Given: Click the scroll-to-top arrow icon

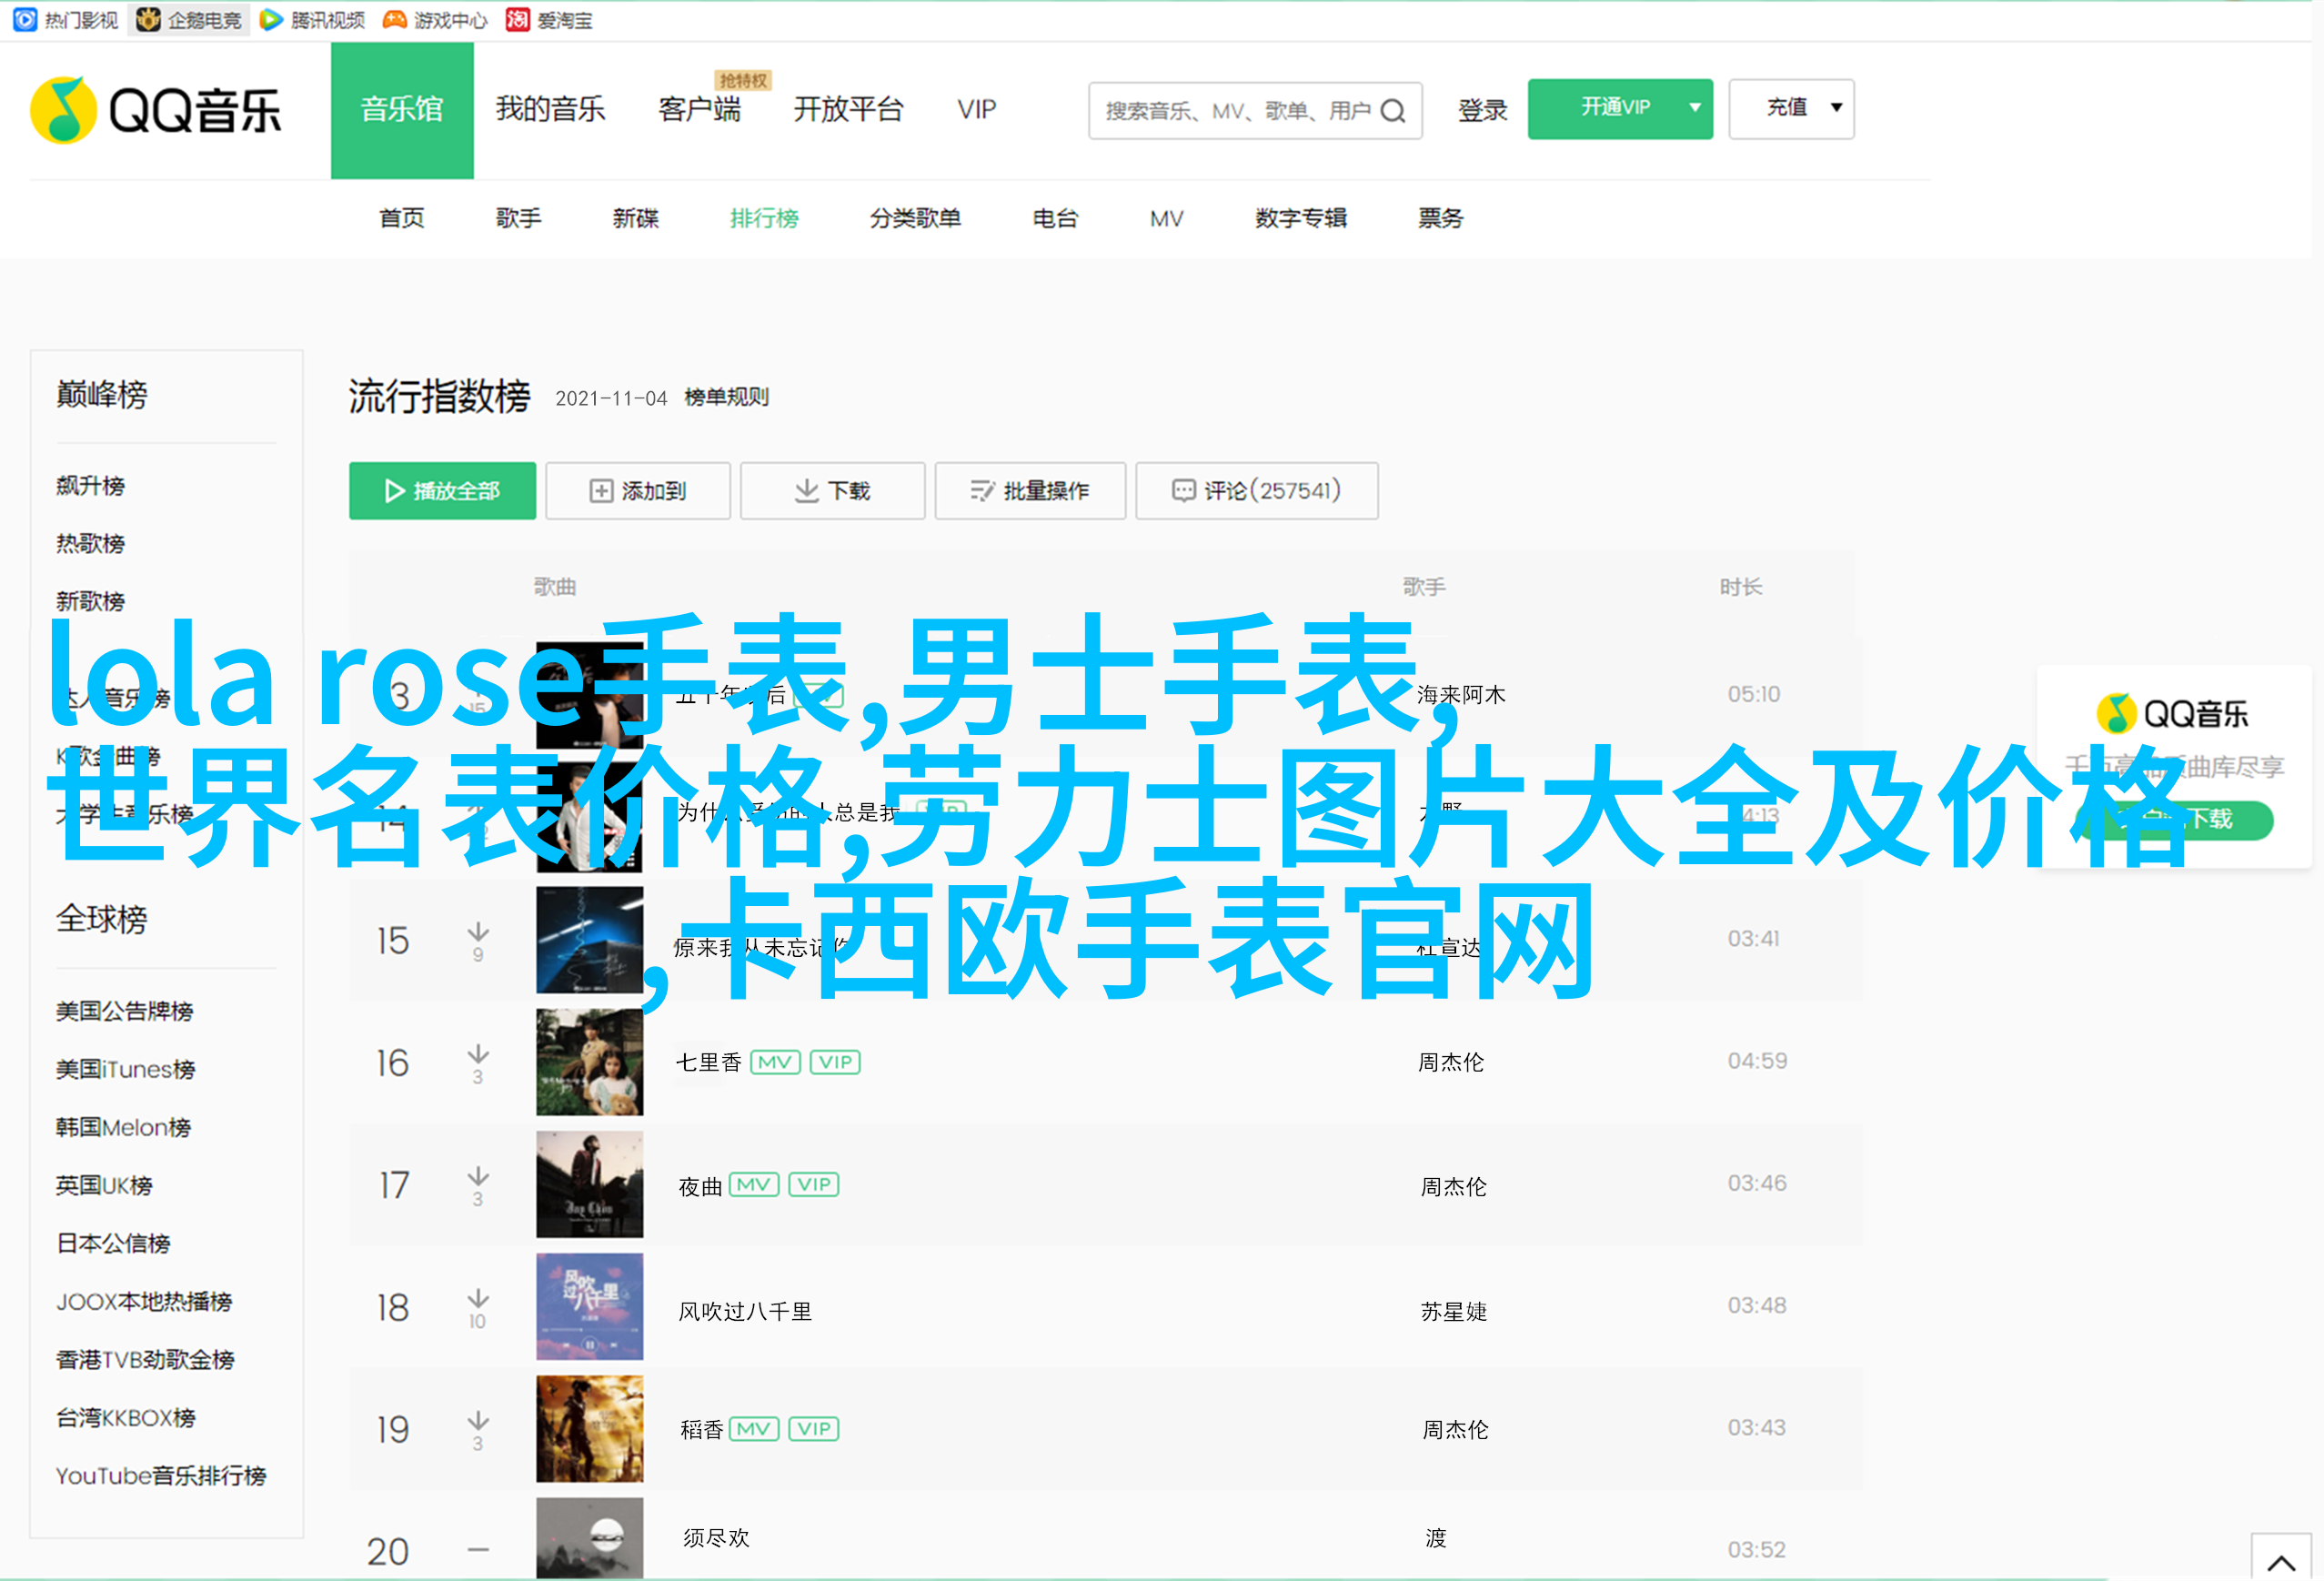Looking at the screenshot, I should tap(2280, 1562).
